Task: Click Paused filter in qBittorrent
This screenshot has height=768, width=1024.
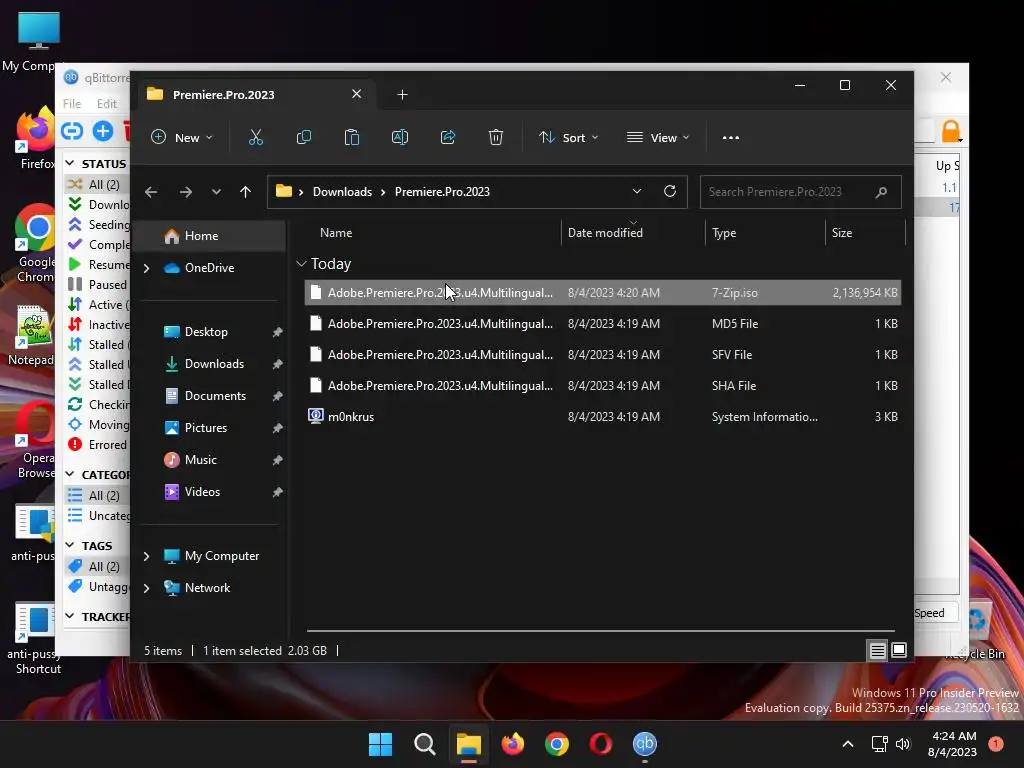Action: [98, 285]
